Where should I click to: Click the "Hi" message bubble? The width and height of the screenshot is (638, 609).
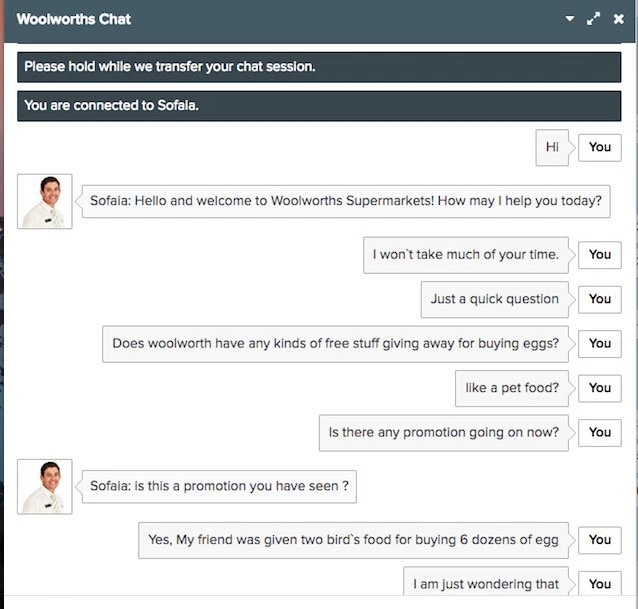552,147
